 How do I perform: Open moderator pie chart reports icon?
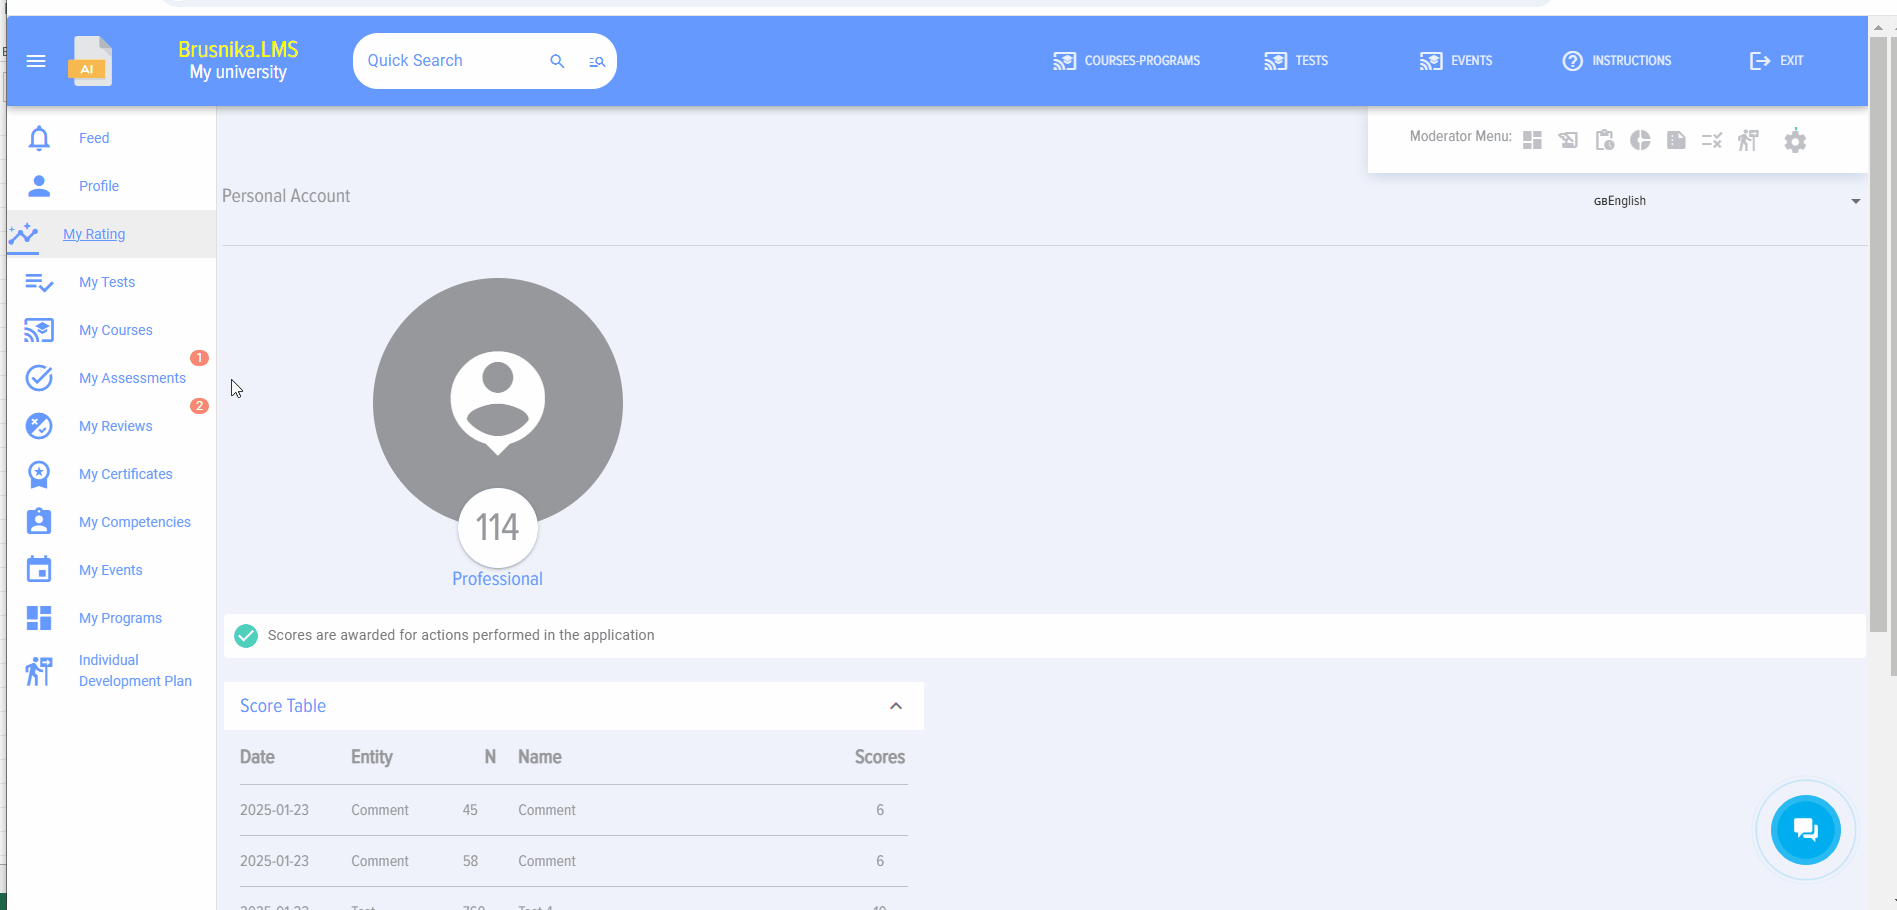1640,140
